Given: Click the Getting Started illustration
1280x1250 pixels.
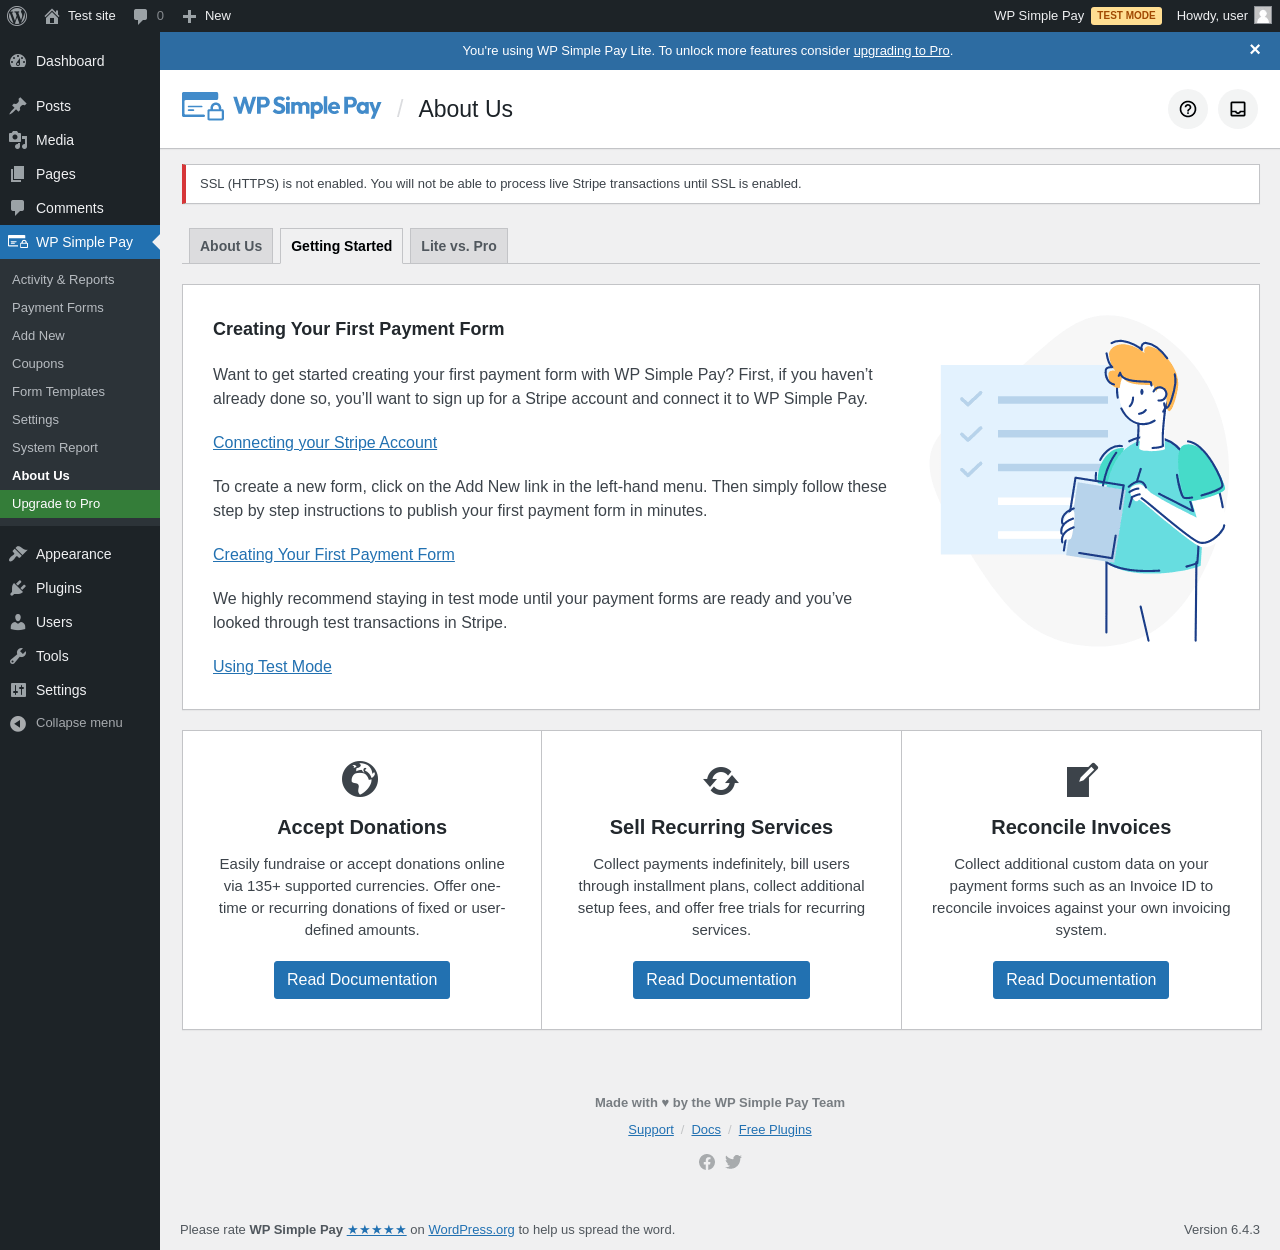Looking at the screenshot, I should [1079, 481].
